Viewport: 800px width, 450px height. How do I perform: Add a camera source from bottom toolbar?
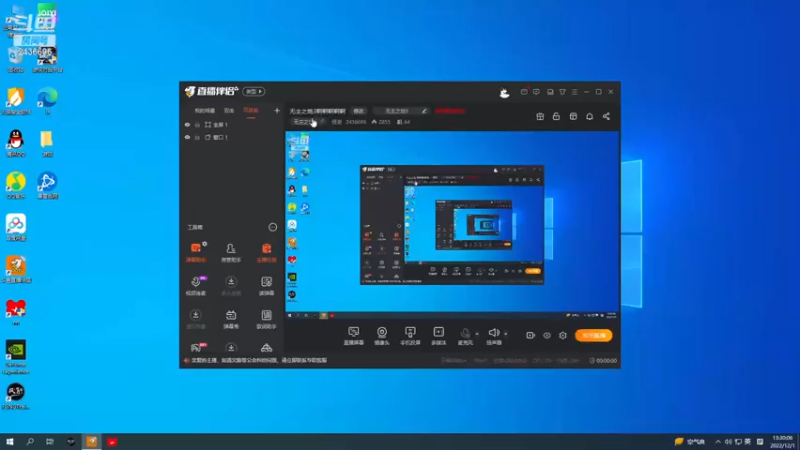(x=382, y=336)
